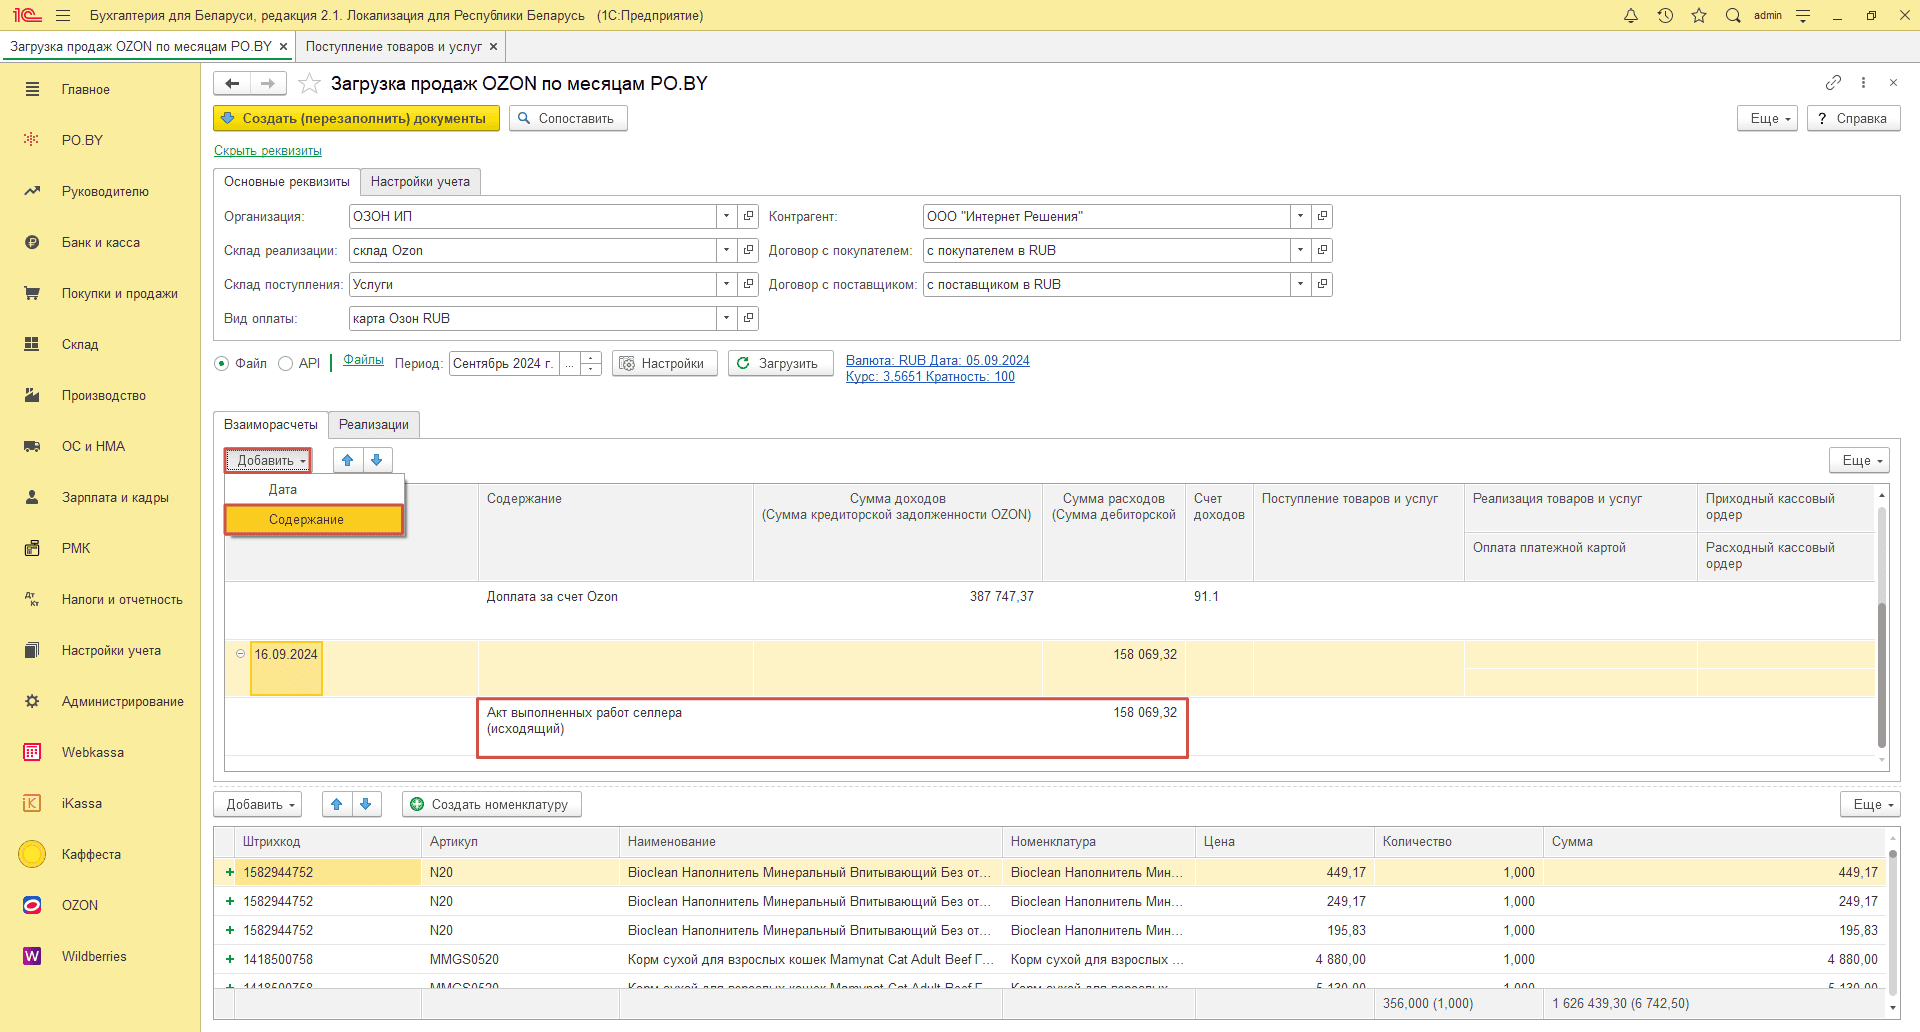
Task: Open notifications bell icon
Action: pos(1631,15)
